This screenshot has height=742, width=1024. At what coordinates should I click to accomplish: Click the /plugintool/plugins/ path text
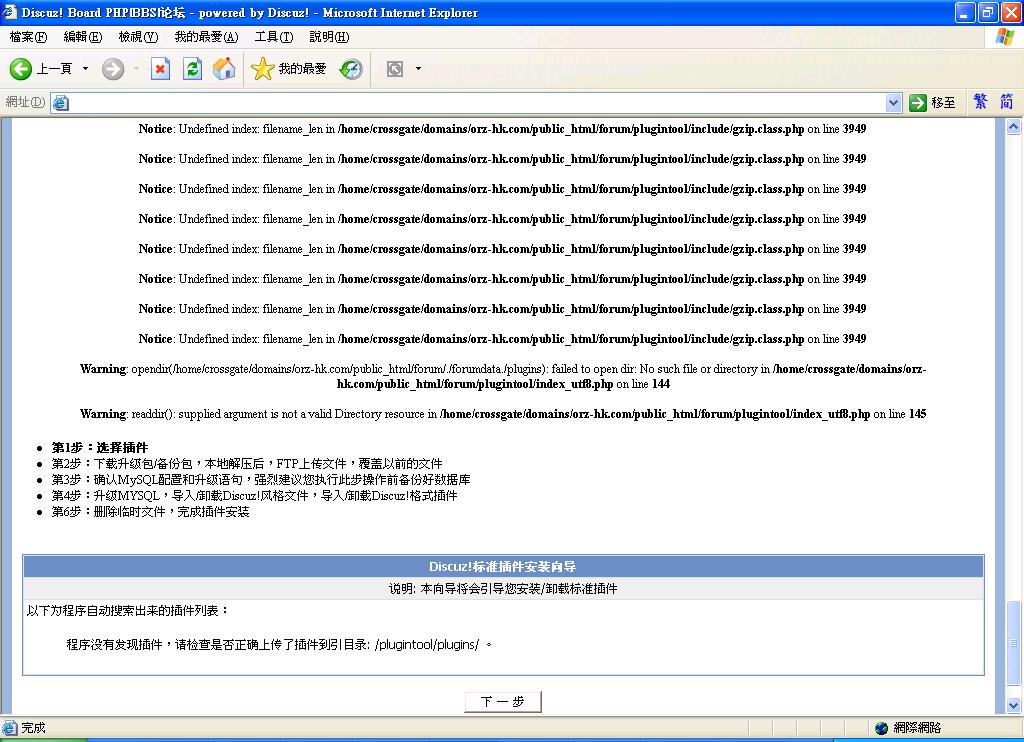[427, 645]
